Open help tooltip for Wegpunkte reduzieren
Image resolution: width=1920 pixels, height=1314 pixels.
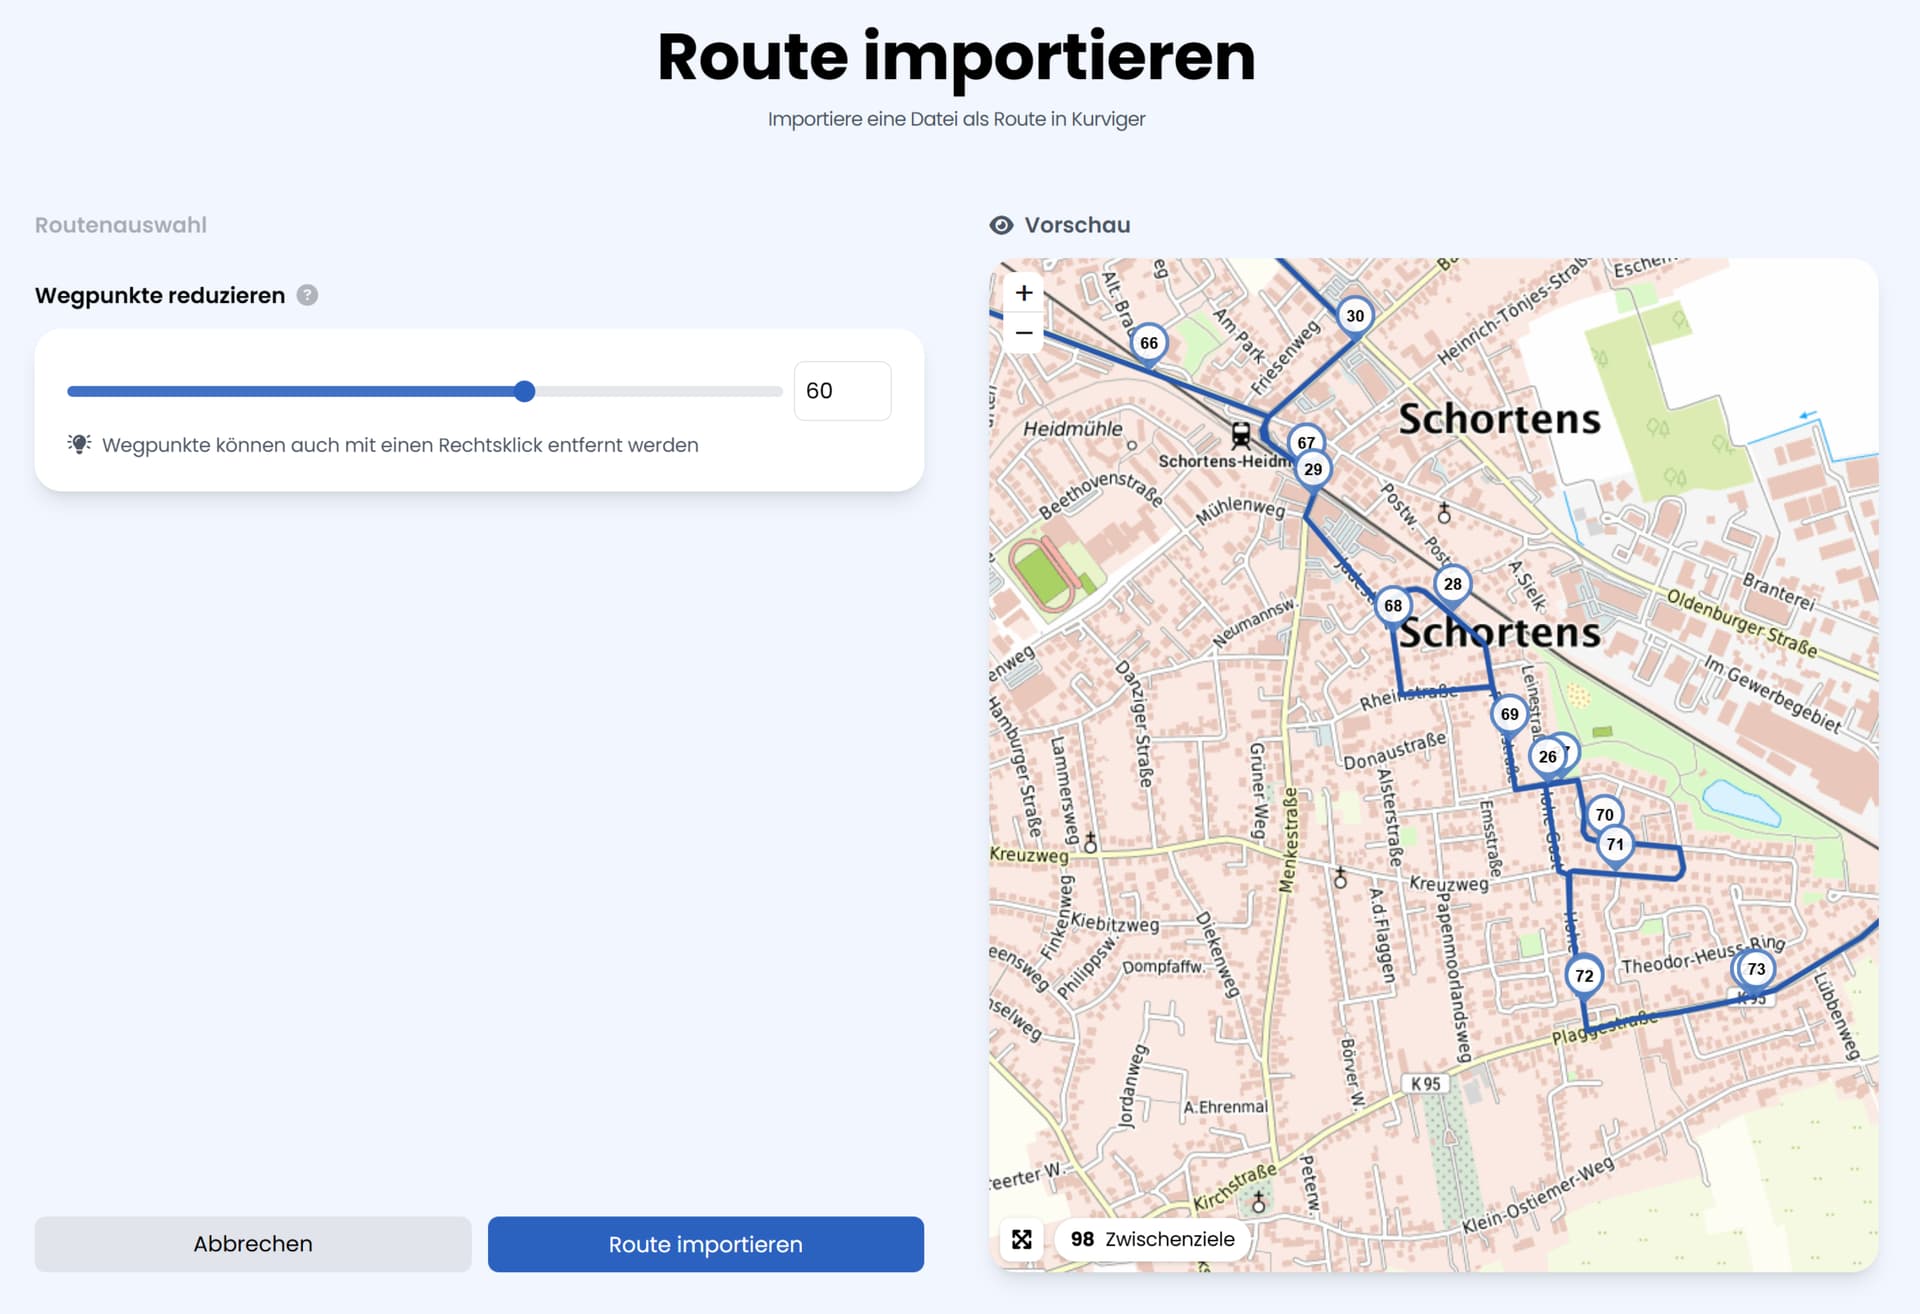[x=308, y=295]
